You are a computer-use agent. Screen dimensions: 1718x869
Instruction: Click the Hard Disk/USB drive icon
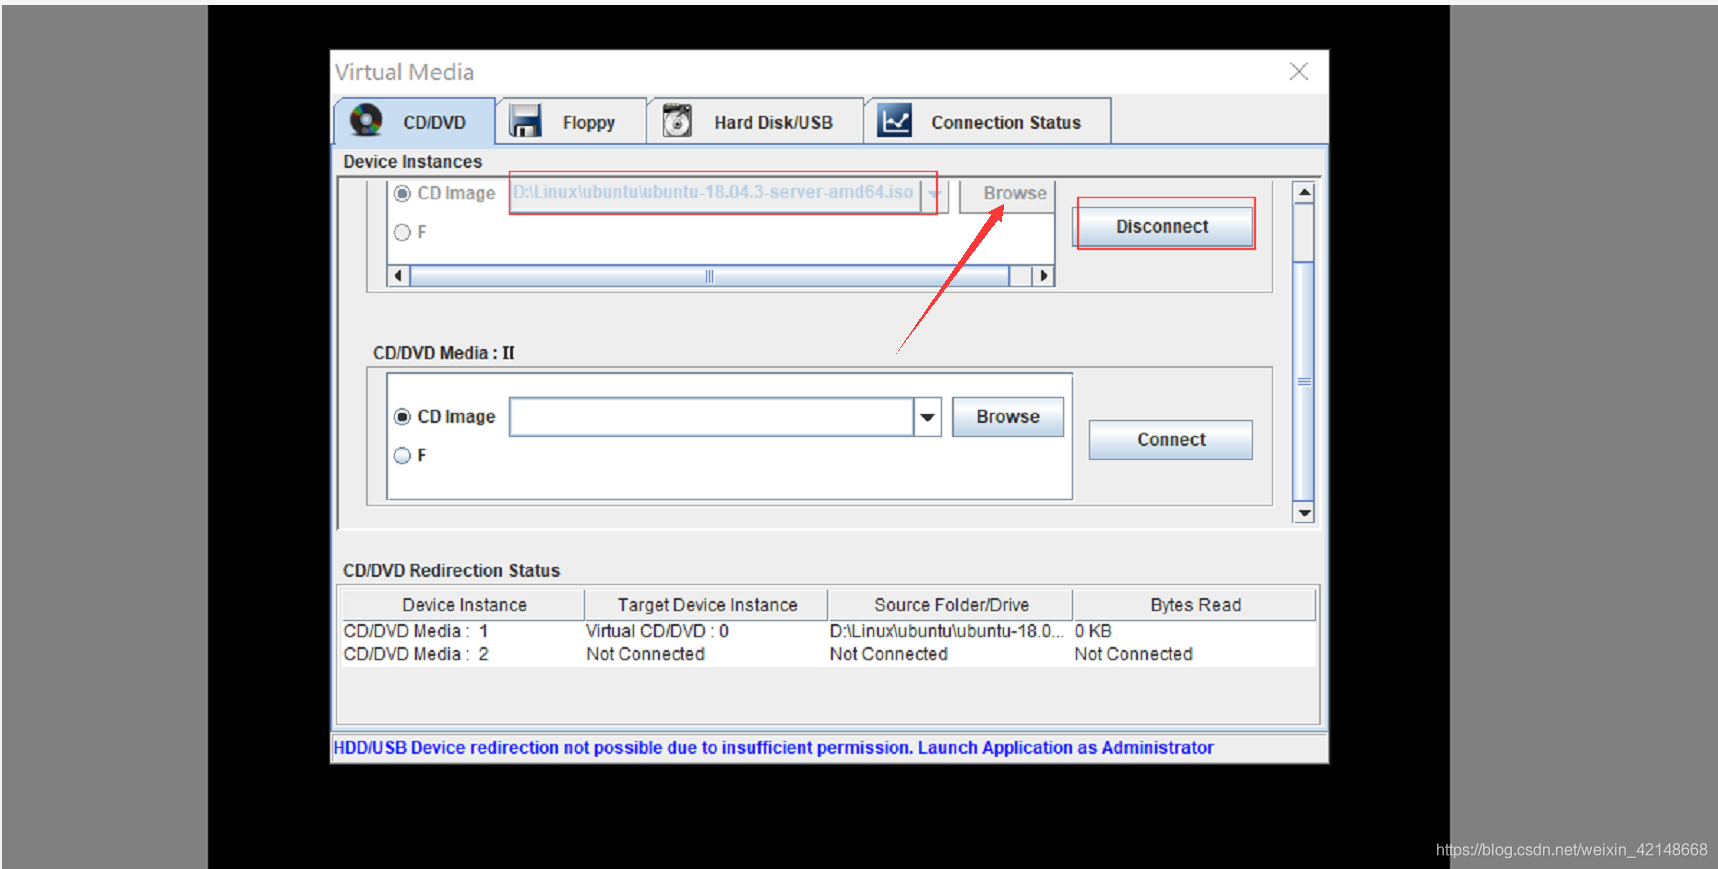click(x=677, y=121)
